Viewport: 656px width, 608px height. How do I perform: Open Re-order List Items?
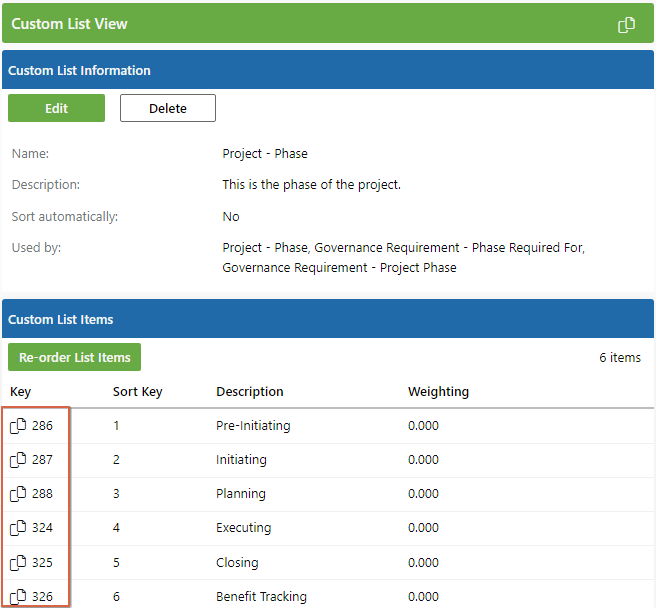pos(74,357)
